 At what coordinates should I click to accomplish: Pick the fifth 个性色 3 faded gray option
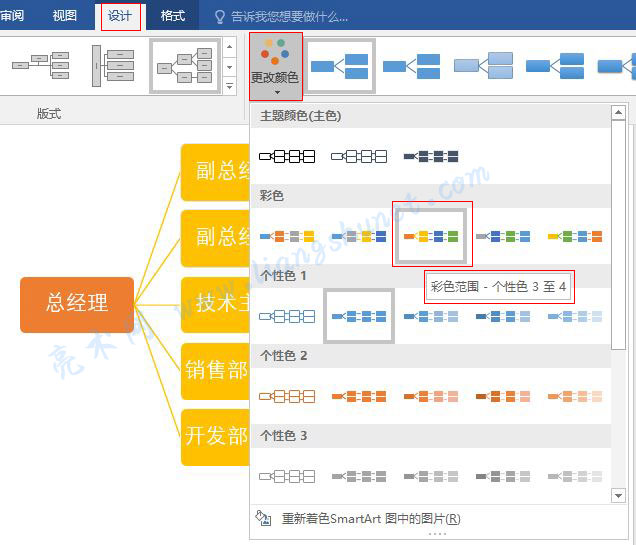point(575,476)
